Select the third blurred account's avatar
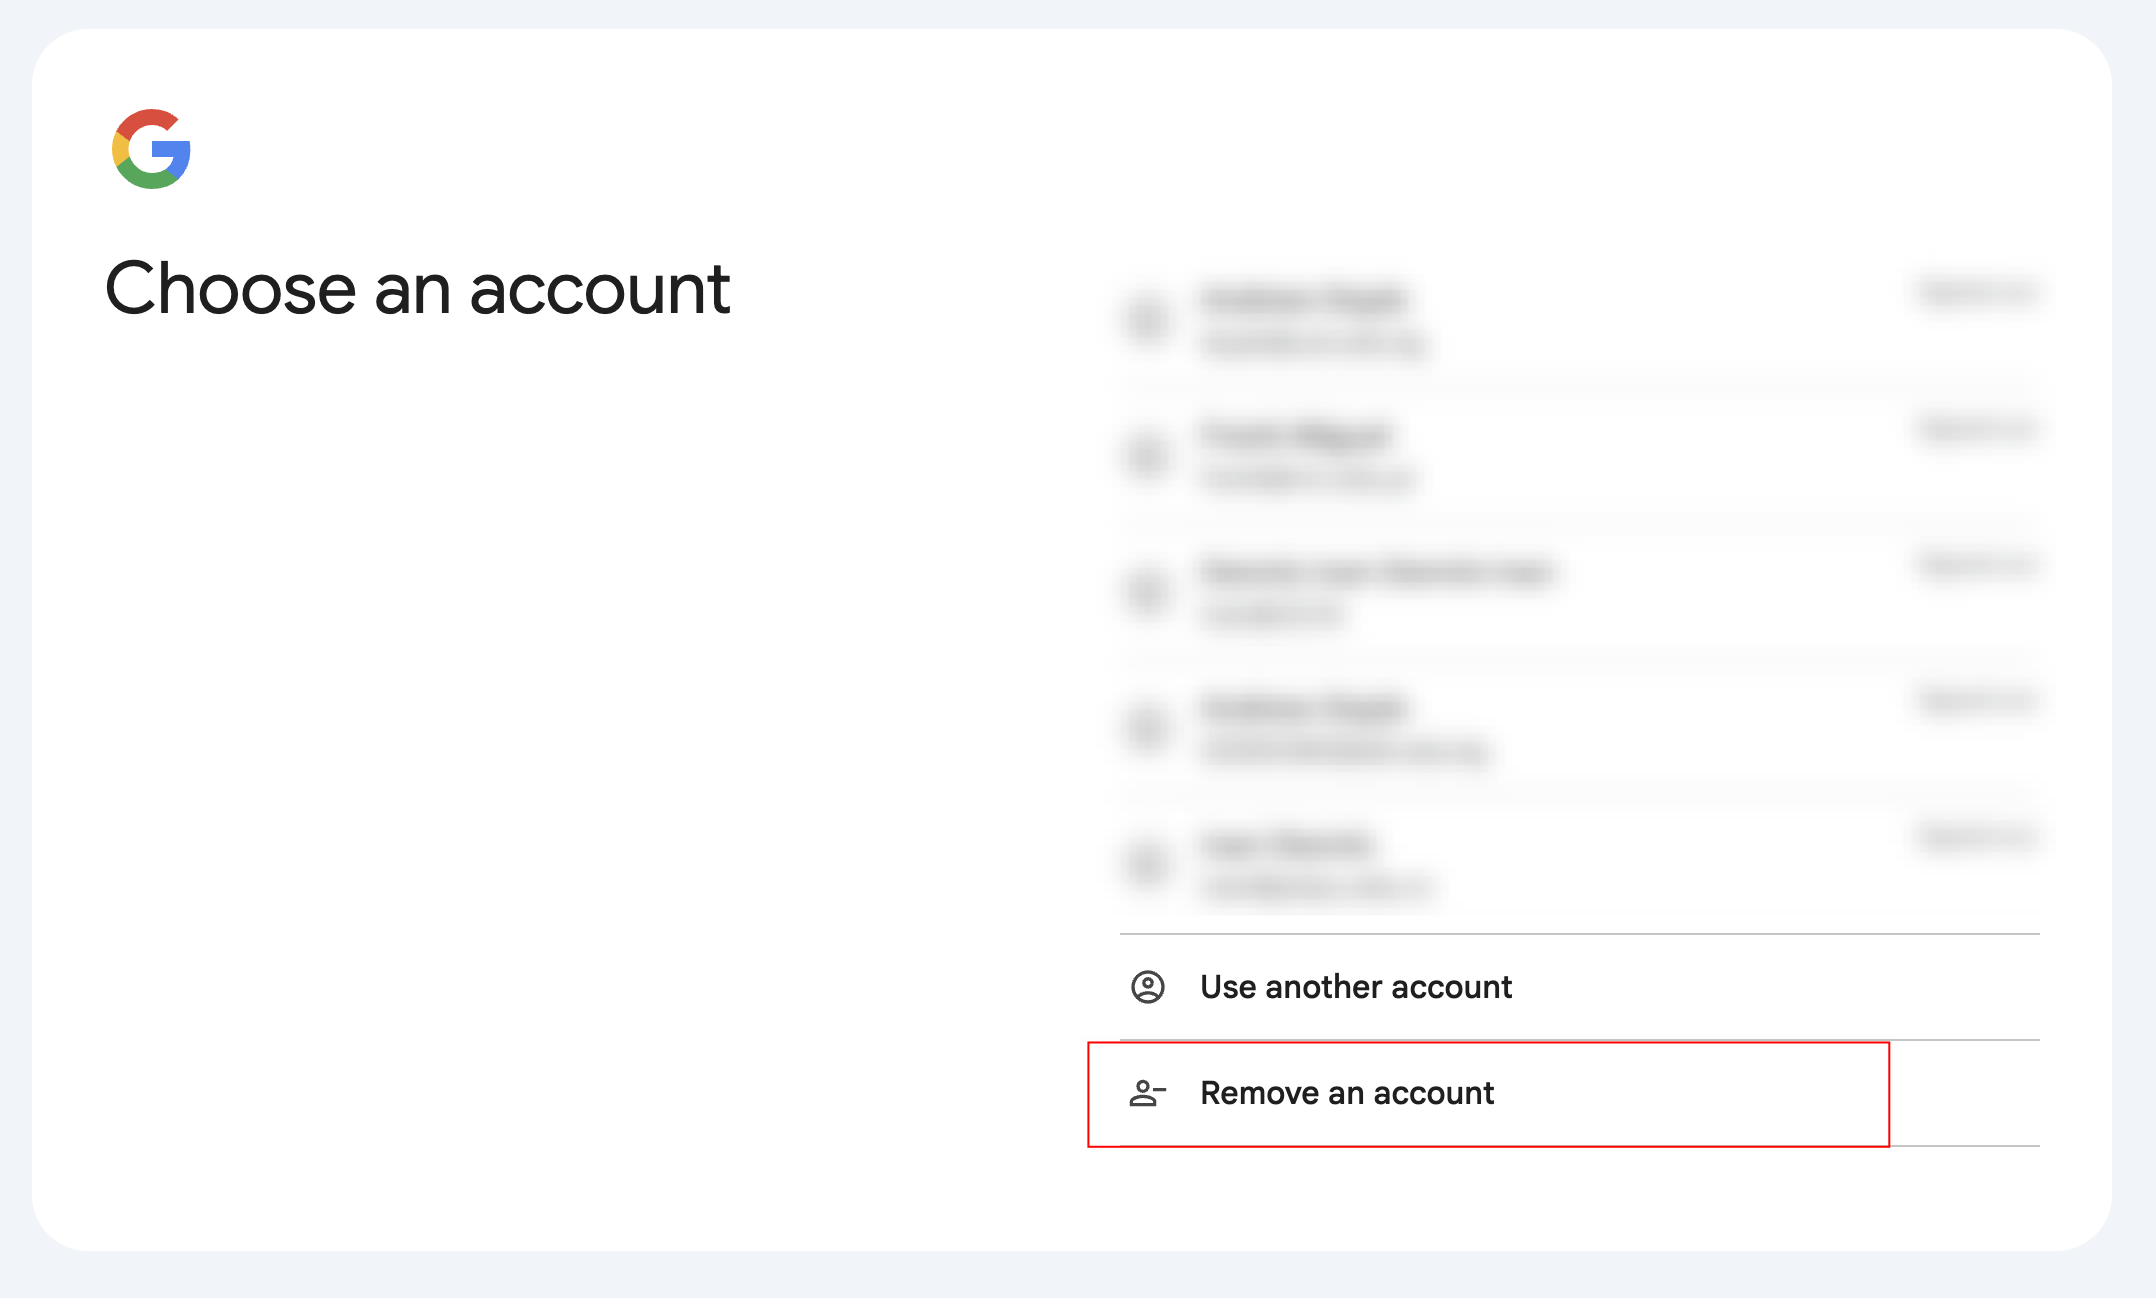Screen dimensions: 2156x1298 pos(1148,592)
